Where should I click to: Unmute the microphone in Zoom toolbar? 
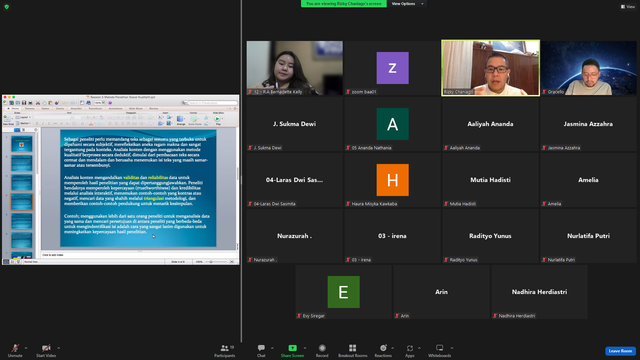point(15,350)
